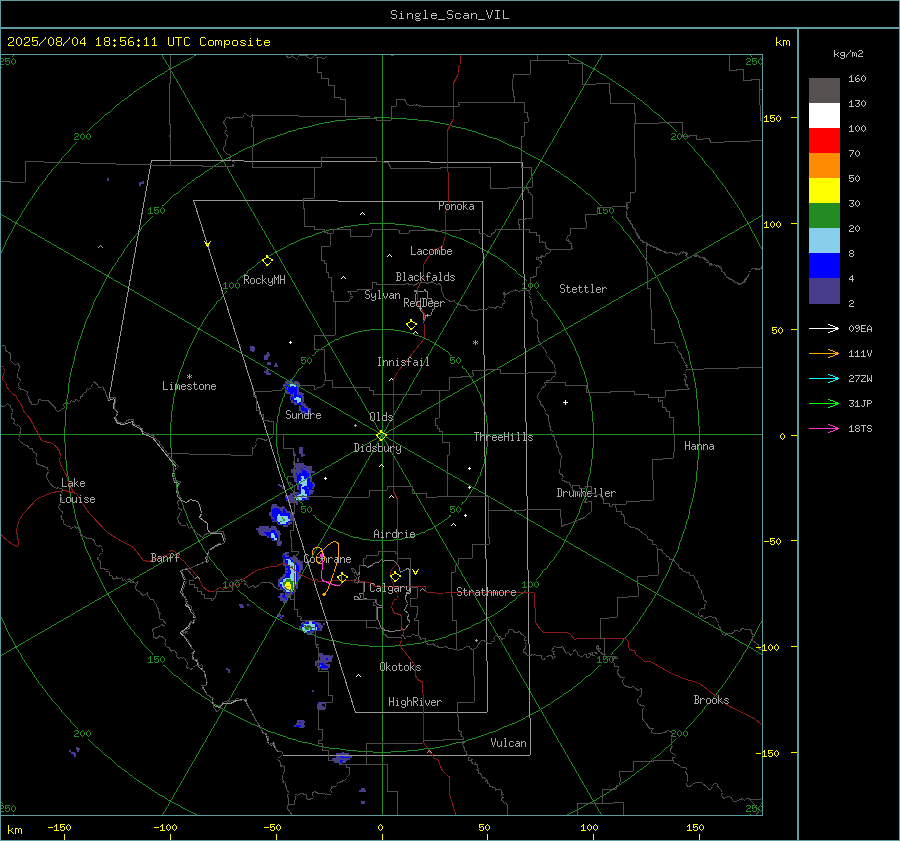The height and width of the screenshot is (841, 900).
Task: Click the cyan 27ZW arrow in legend
Action: pos(824,378)
